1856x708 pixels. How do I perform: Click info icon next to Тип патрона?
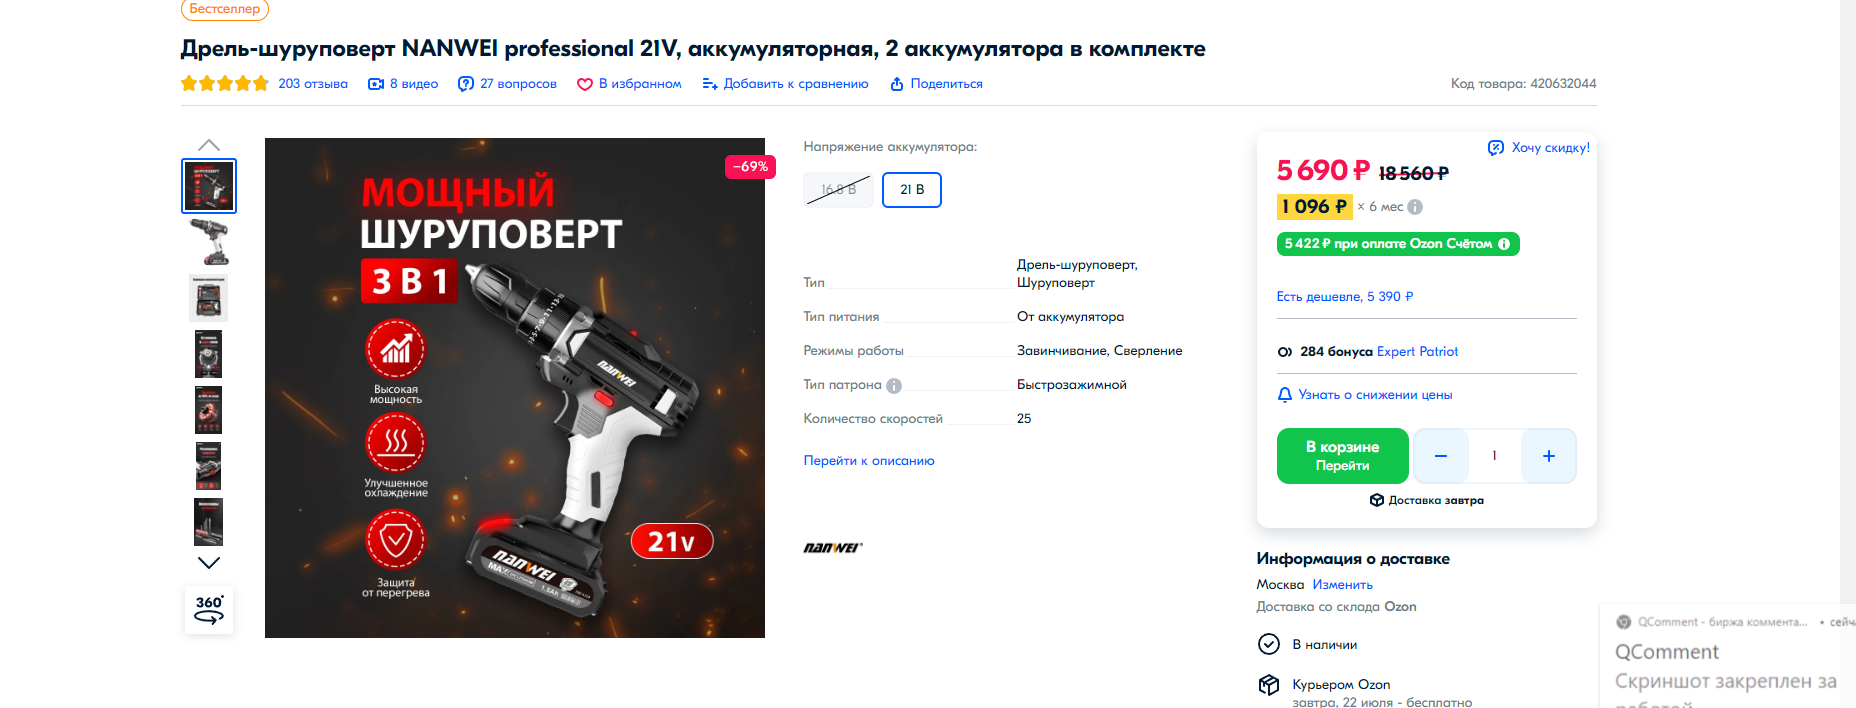(x=894, y=386)
